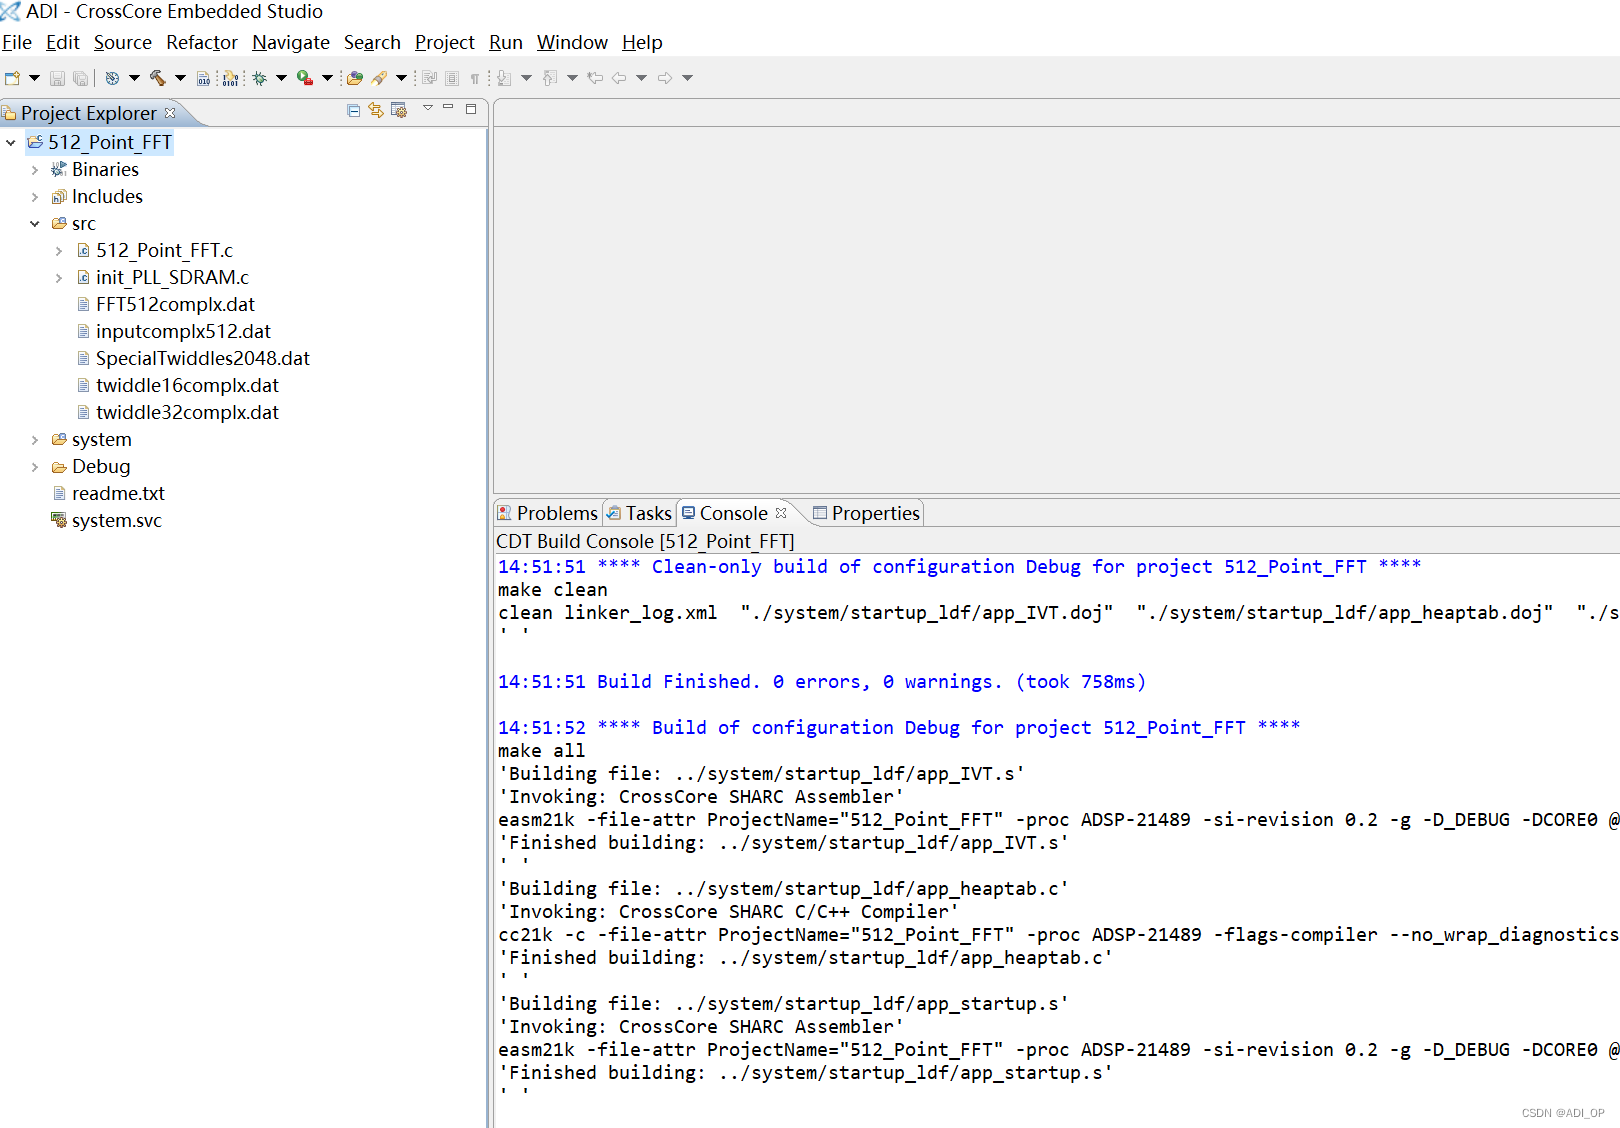Switch to the Properties tab
This screenshot has width=1620, height=1128.
pyautogui.click(x=866, y=513)
